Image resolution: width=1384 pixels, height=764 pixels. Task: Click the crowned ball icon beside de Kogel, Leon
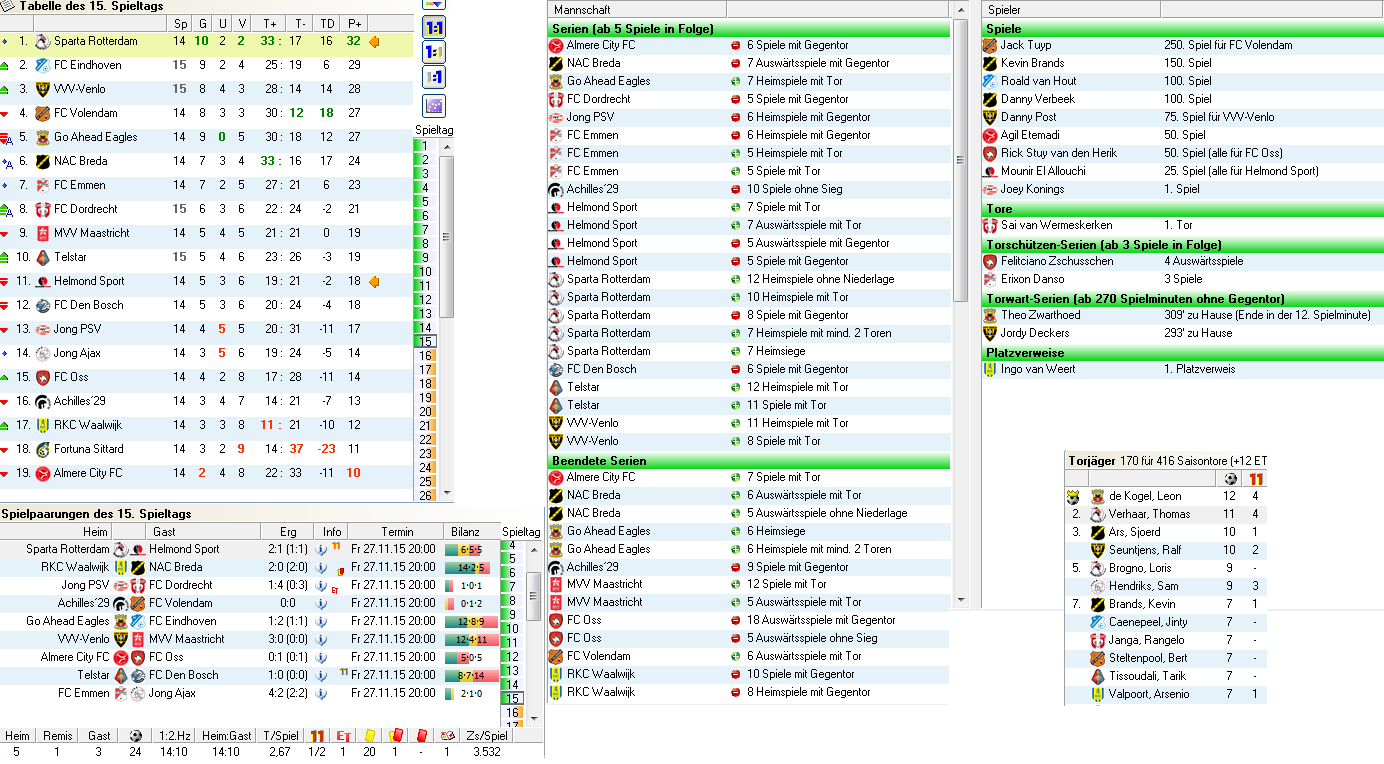click(1073, 496)
